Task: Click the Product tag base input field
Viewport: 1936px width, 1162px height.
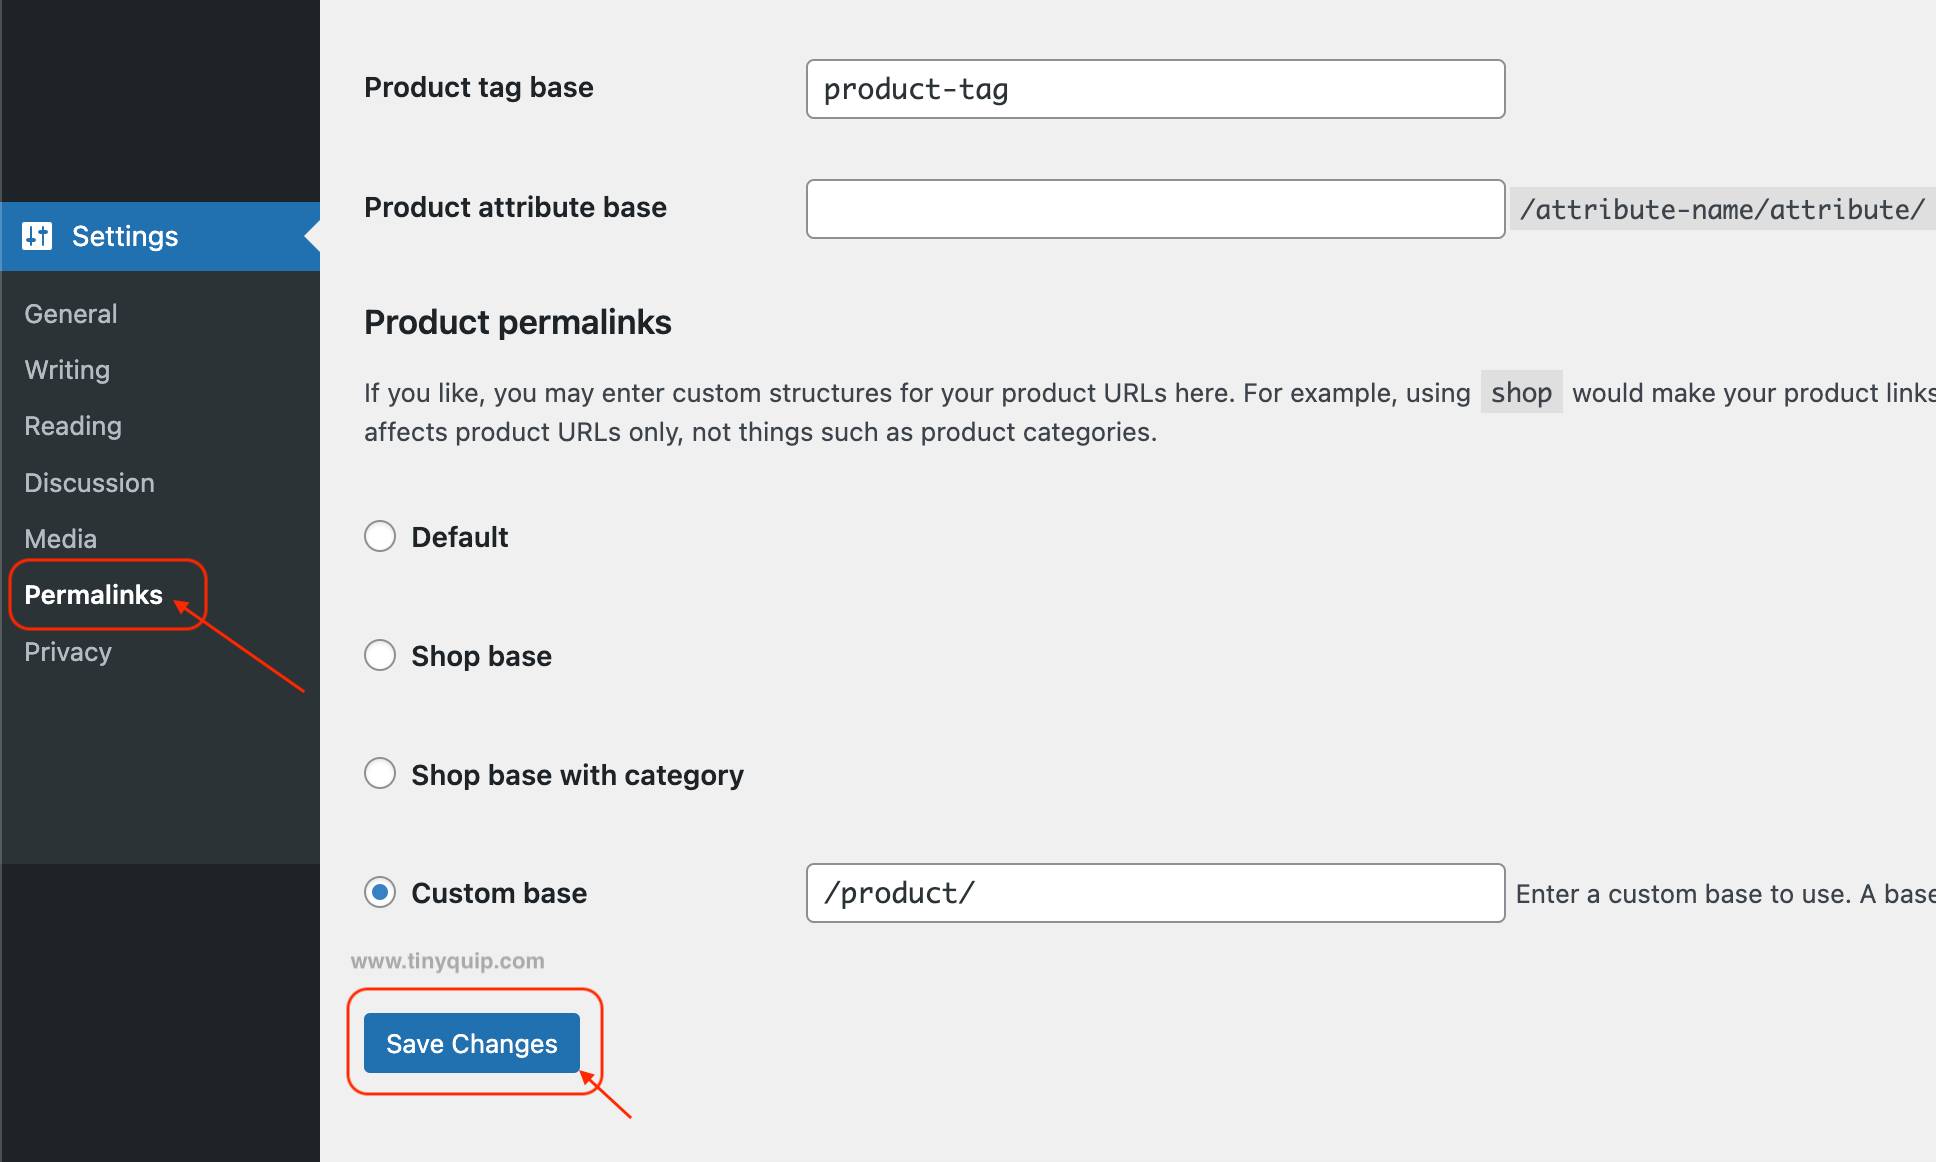Action: (x=1155, y=89)
